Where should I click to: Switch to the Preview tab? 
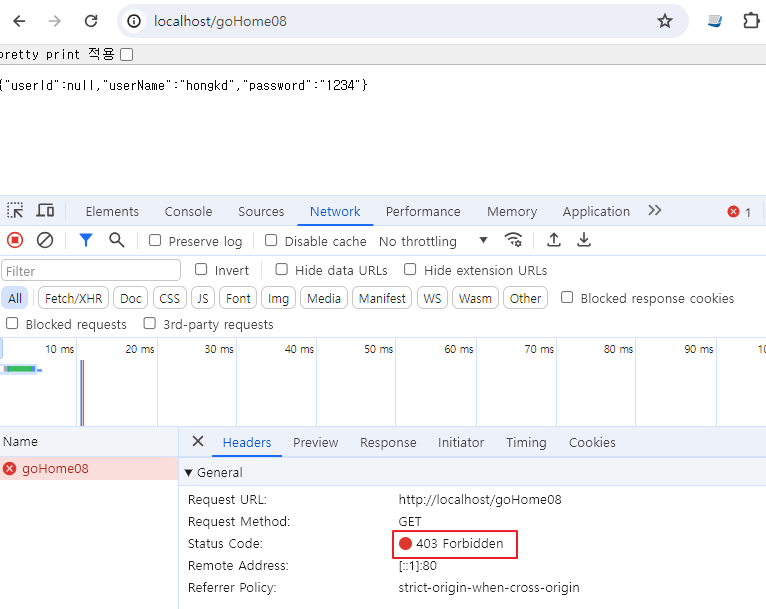pos(316,442)
